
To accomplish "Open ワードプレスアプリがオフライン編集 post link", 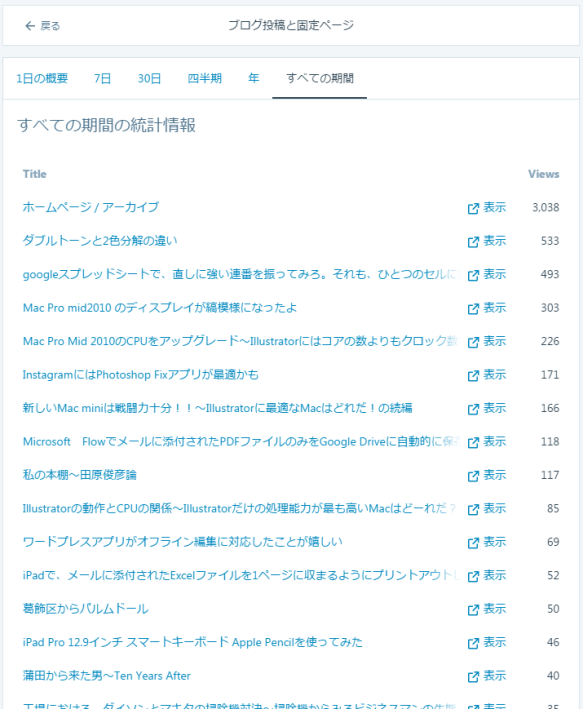I will pyautogui.click(x=183, y=542).
